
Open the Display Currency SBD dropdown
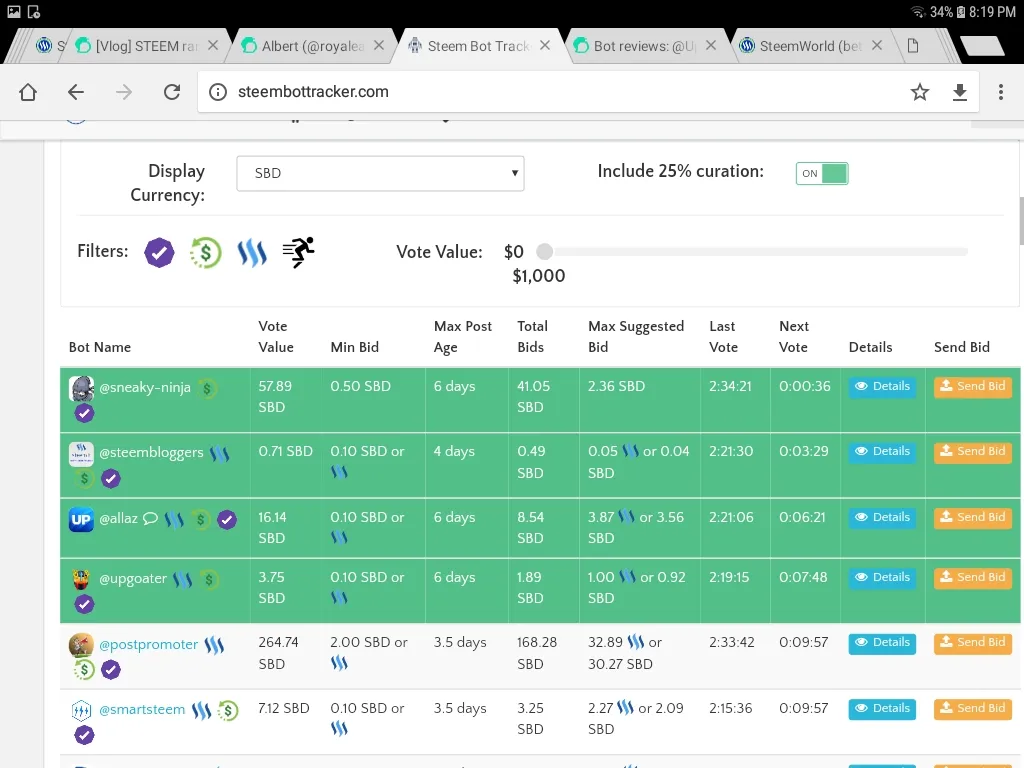coord(380,173)
